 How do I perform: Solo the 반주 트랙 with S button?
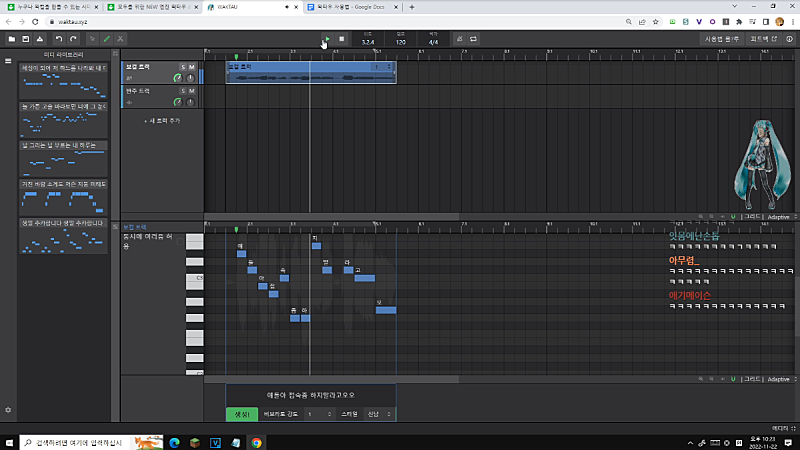(x=182, y=91)
